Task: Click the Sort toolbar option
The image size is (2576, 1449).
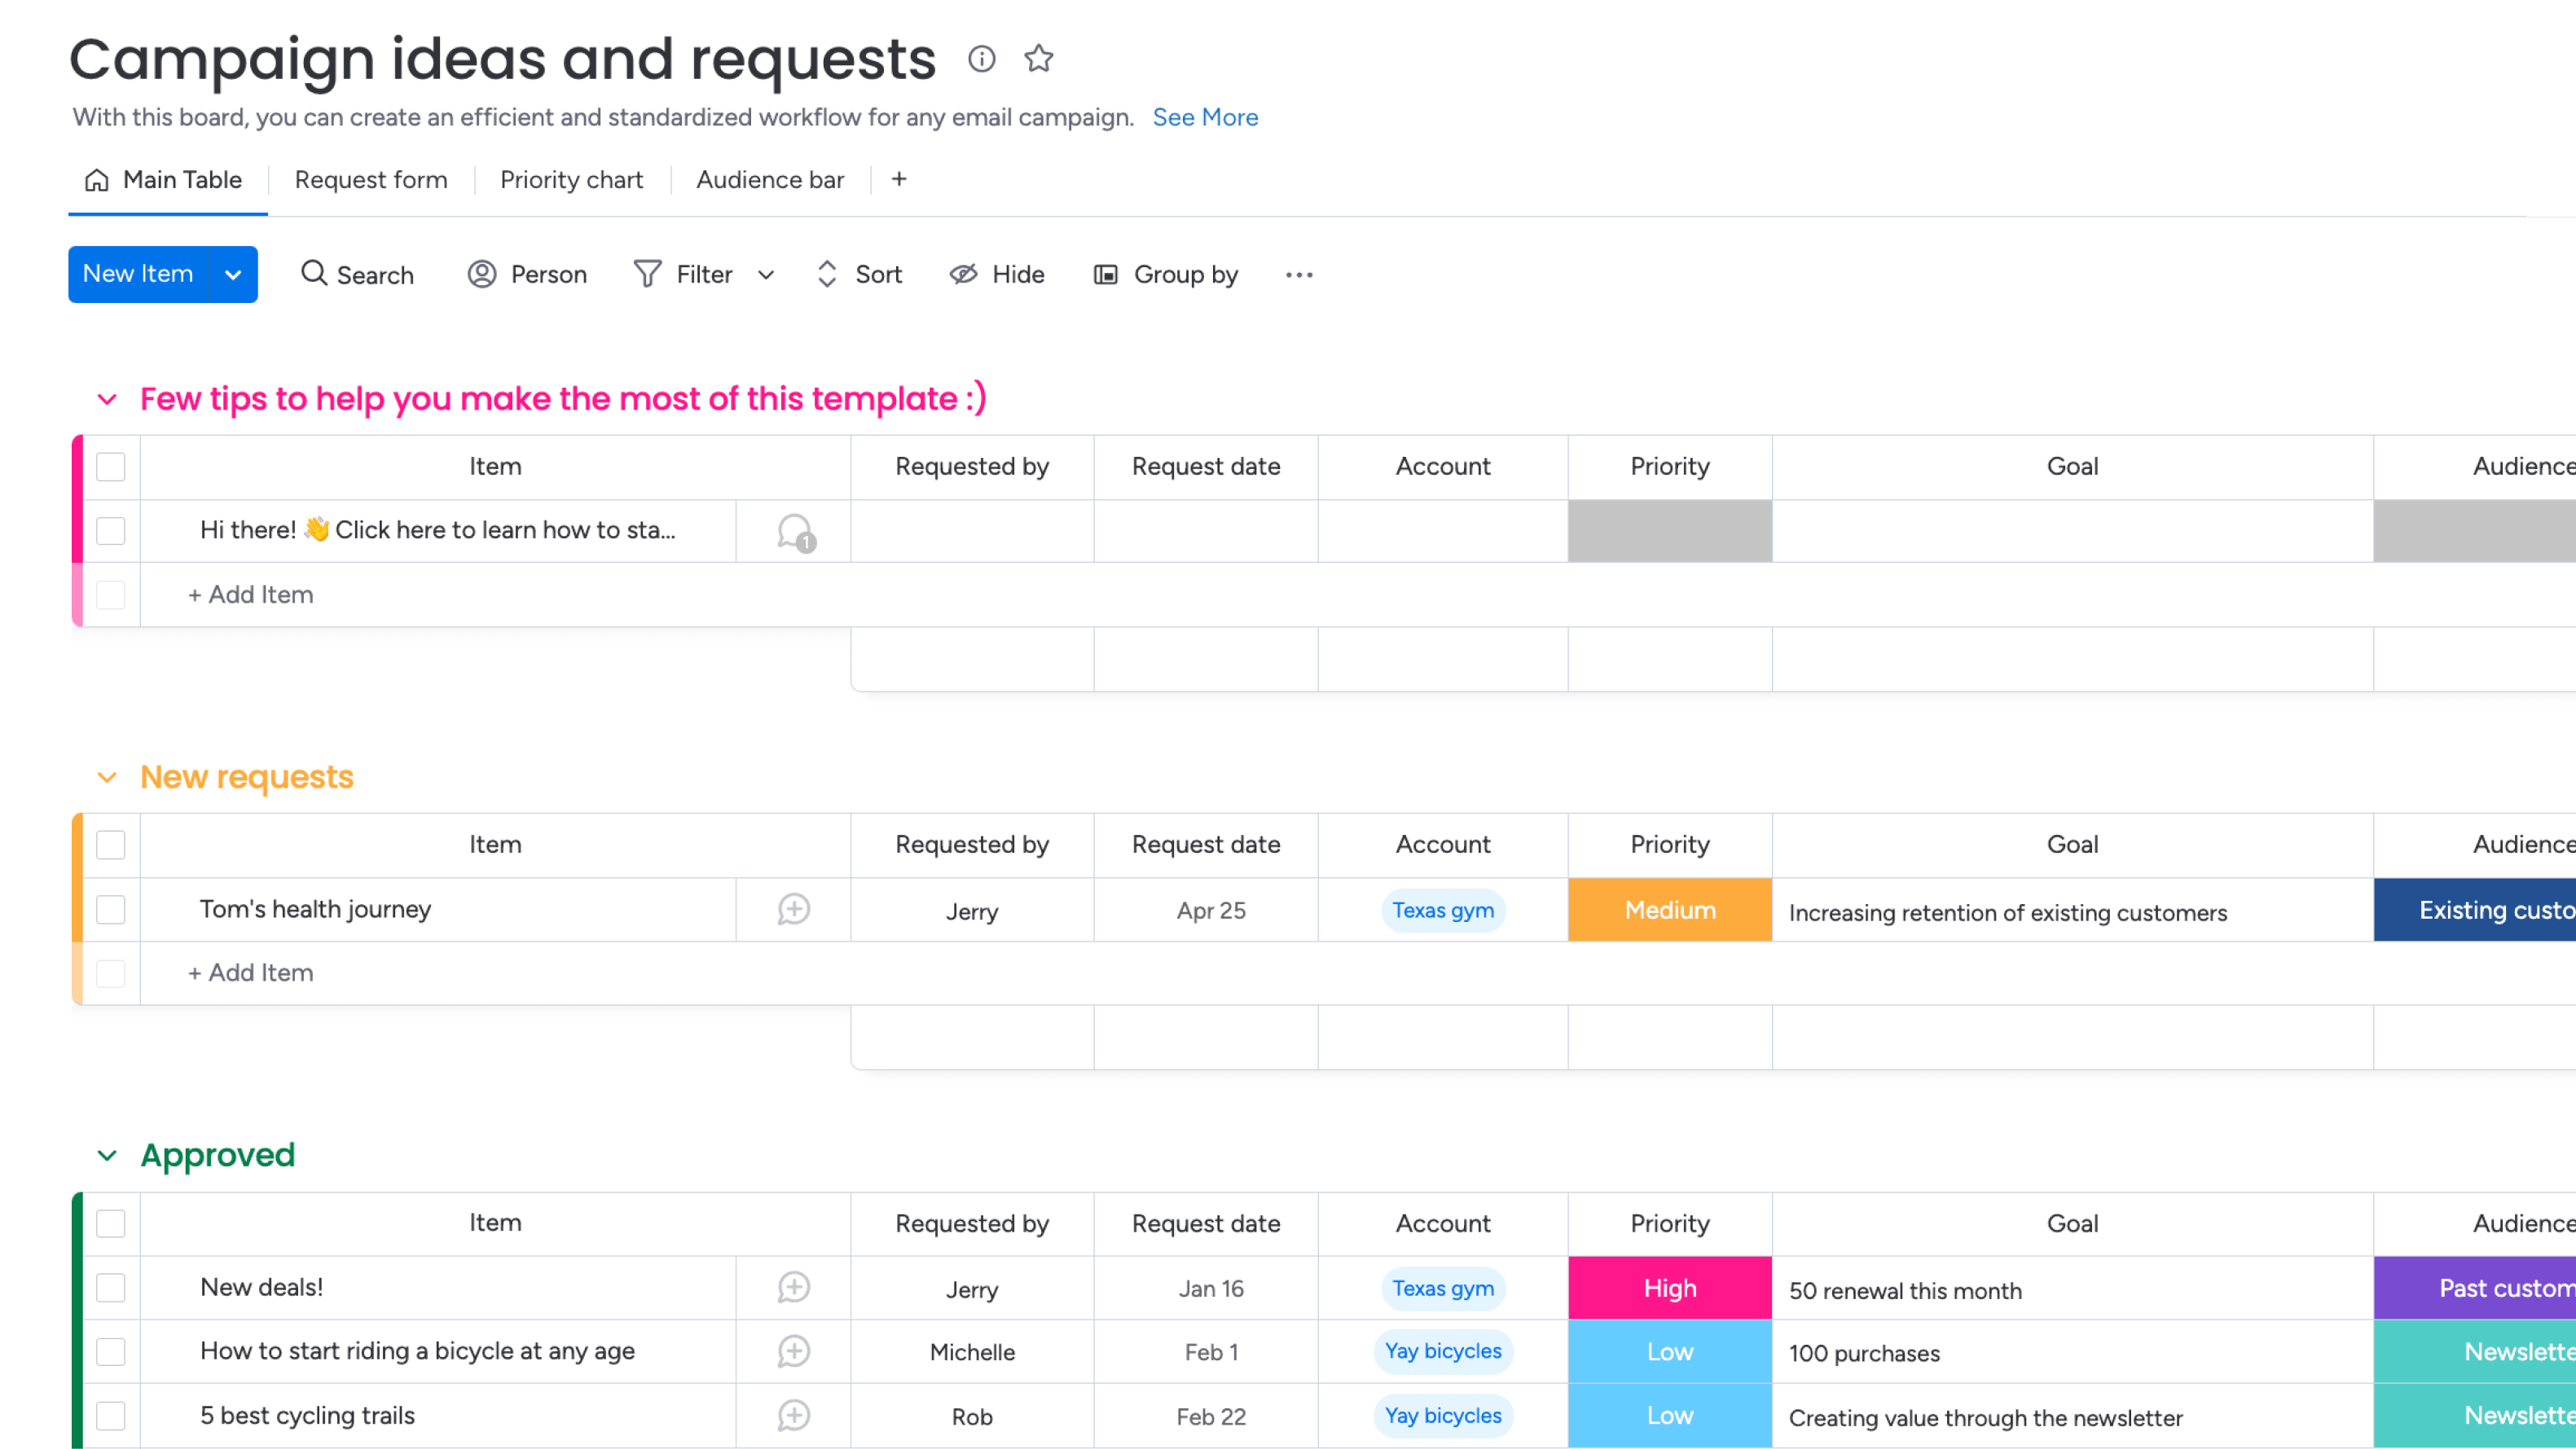Action: pyautogui.click(x=859, y=274)
